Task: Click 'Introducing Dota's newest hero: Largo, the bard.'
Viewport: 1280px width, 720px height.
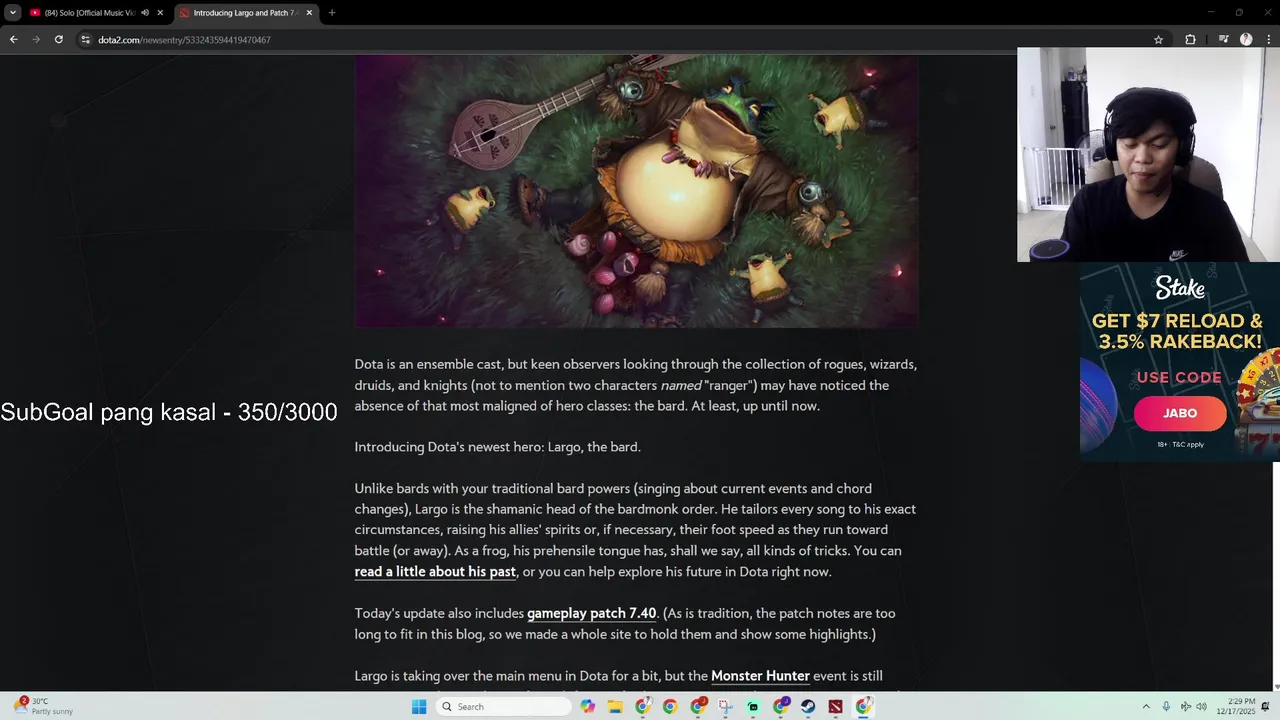Action: 497,447
